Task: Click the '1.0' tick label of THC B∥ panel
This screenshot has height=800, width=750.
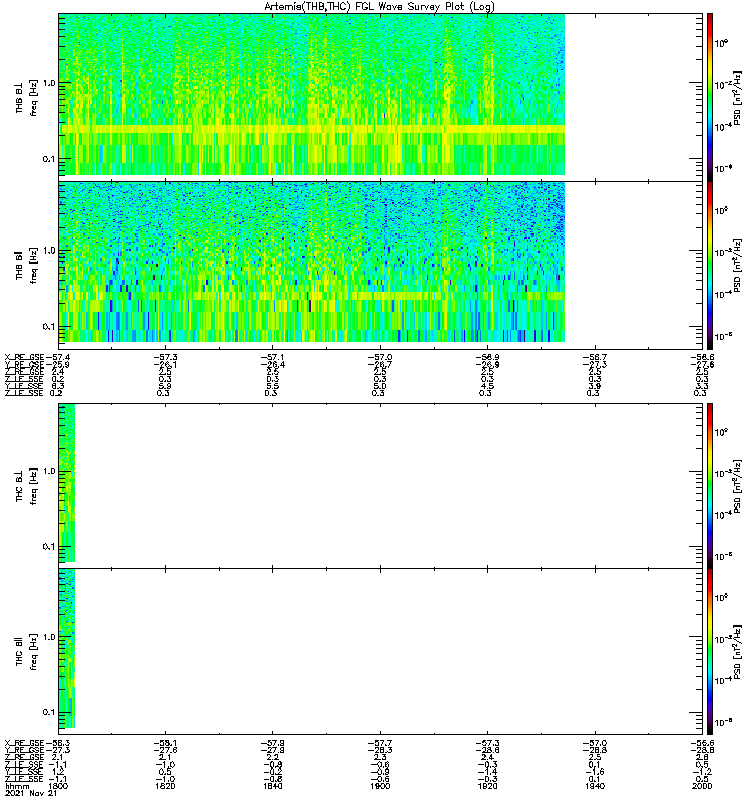Action: pos(49,637)
